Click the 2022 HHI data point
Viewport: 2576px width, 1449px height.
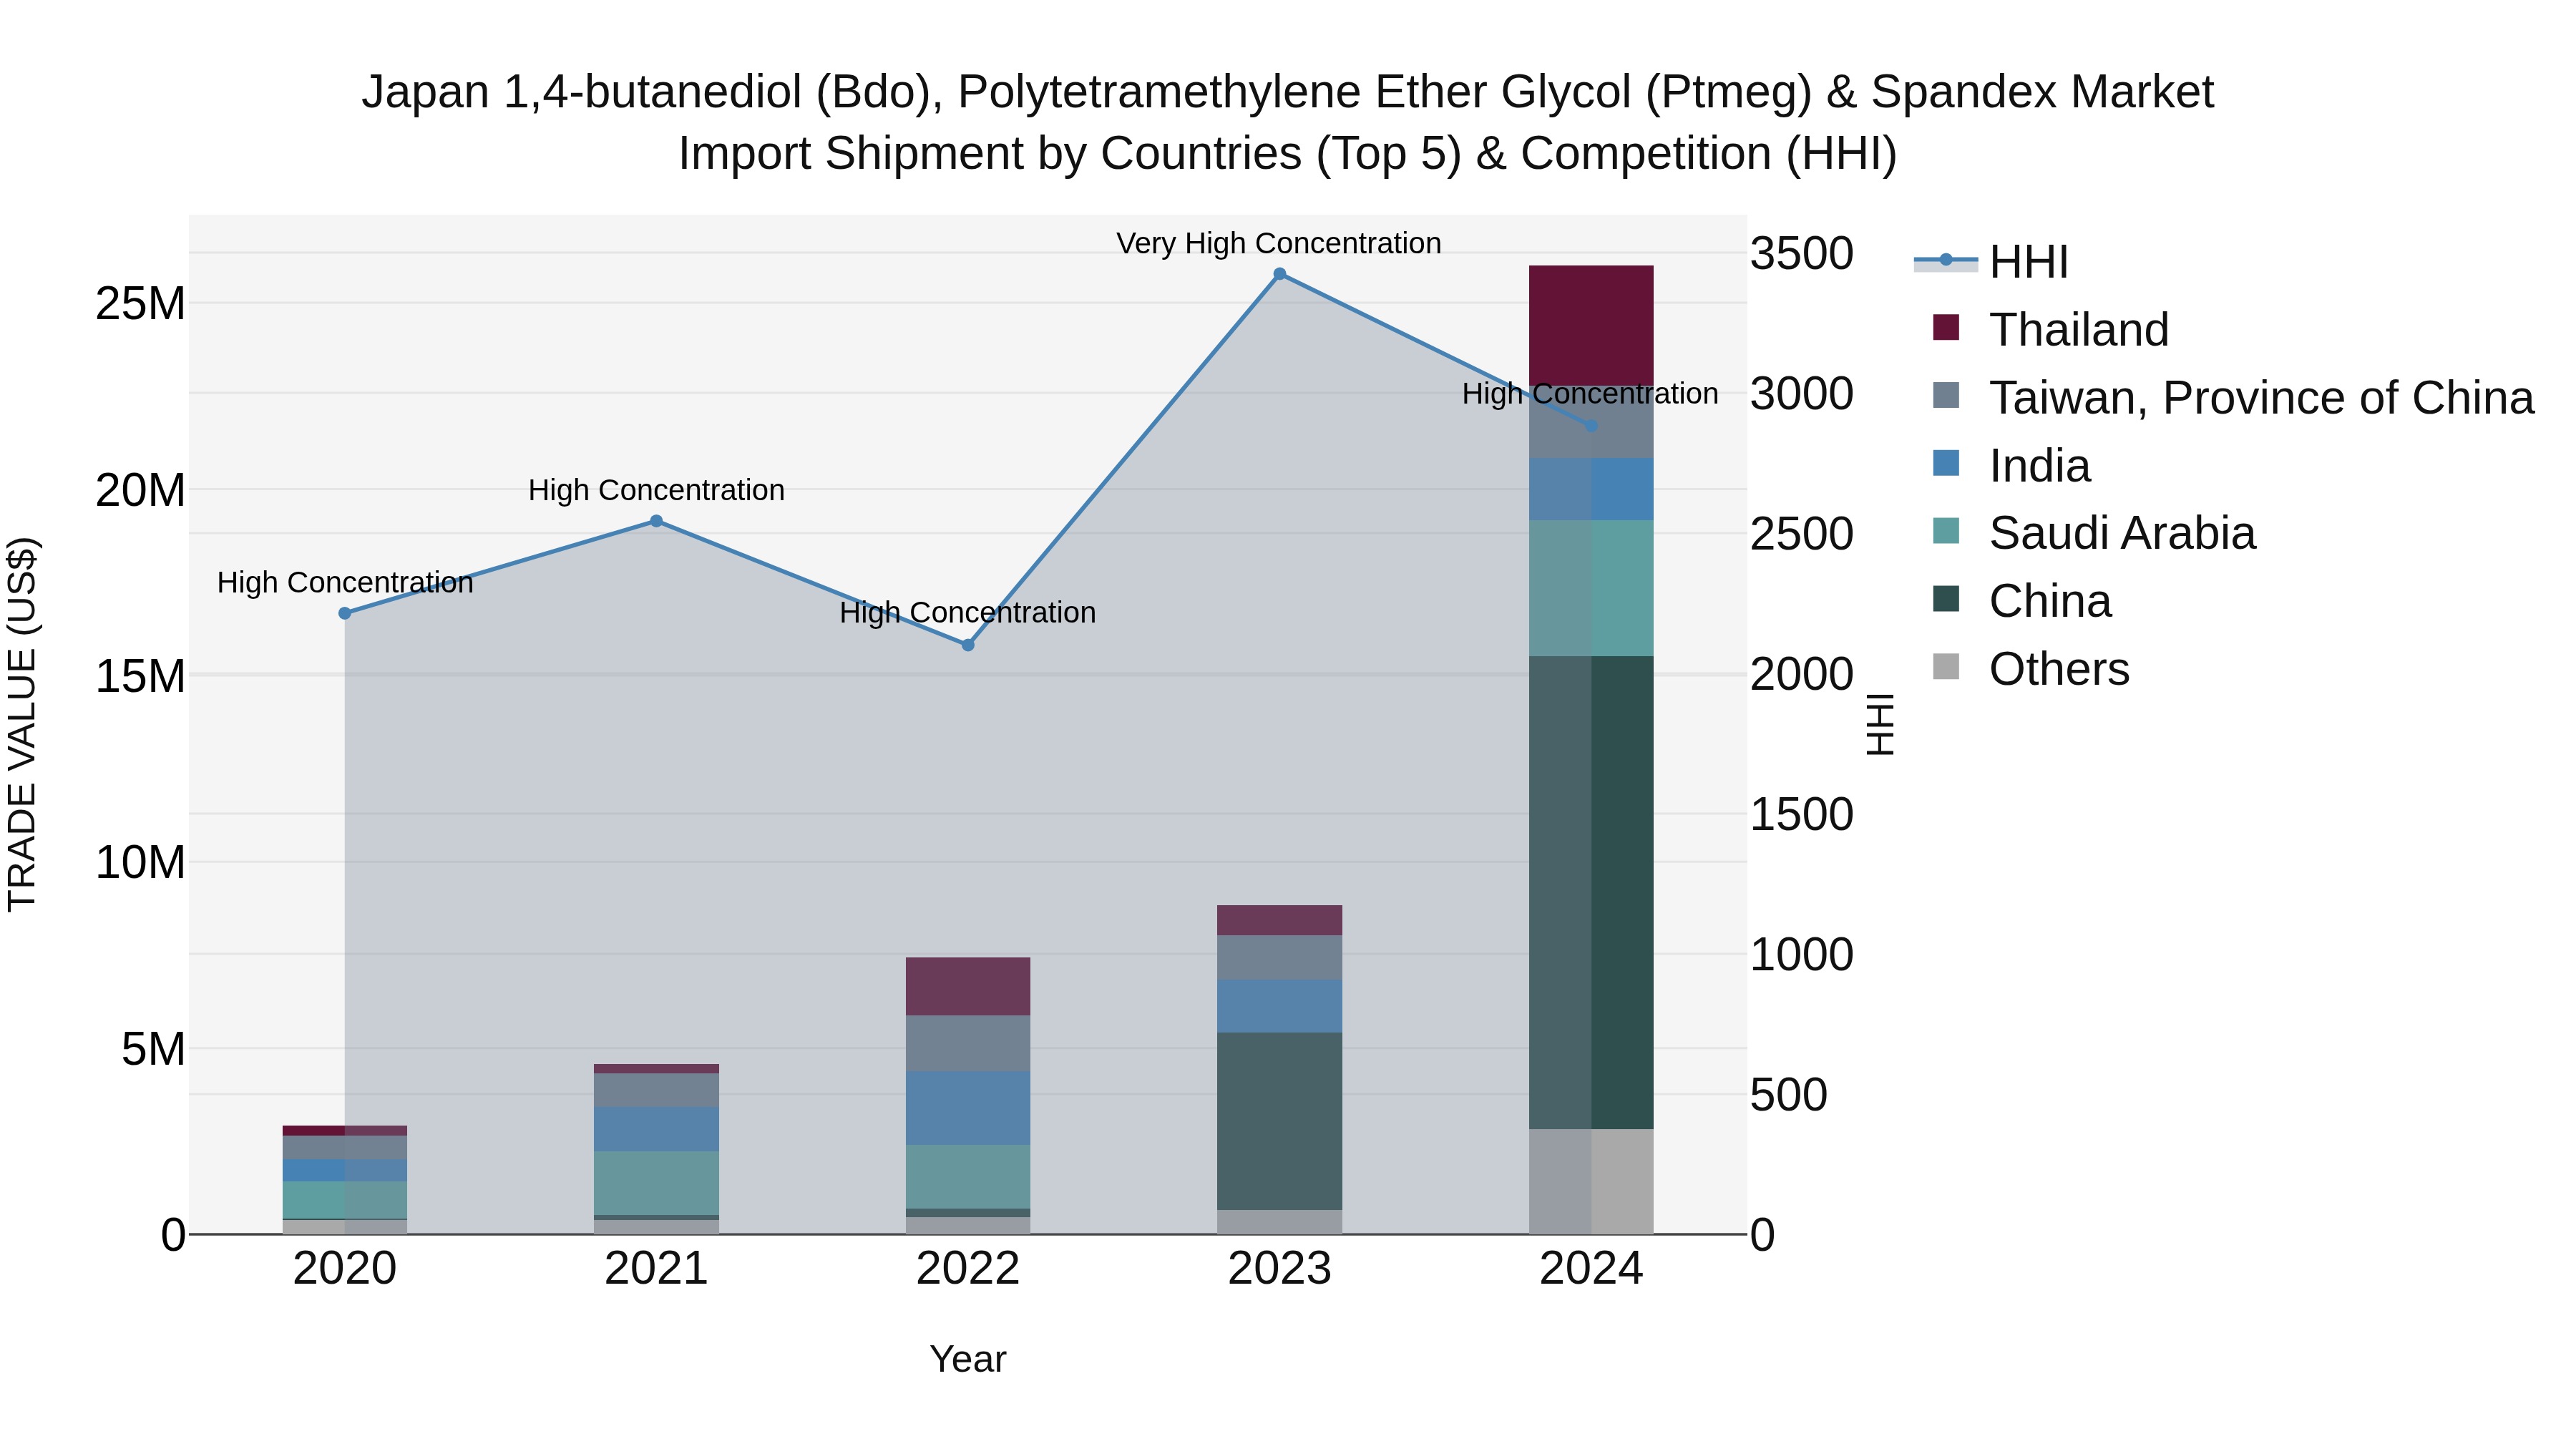coord(968,645)
